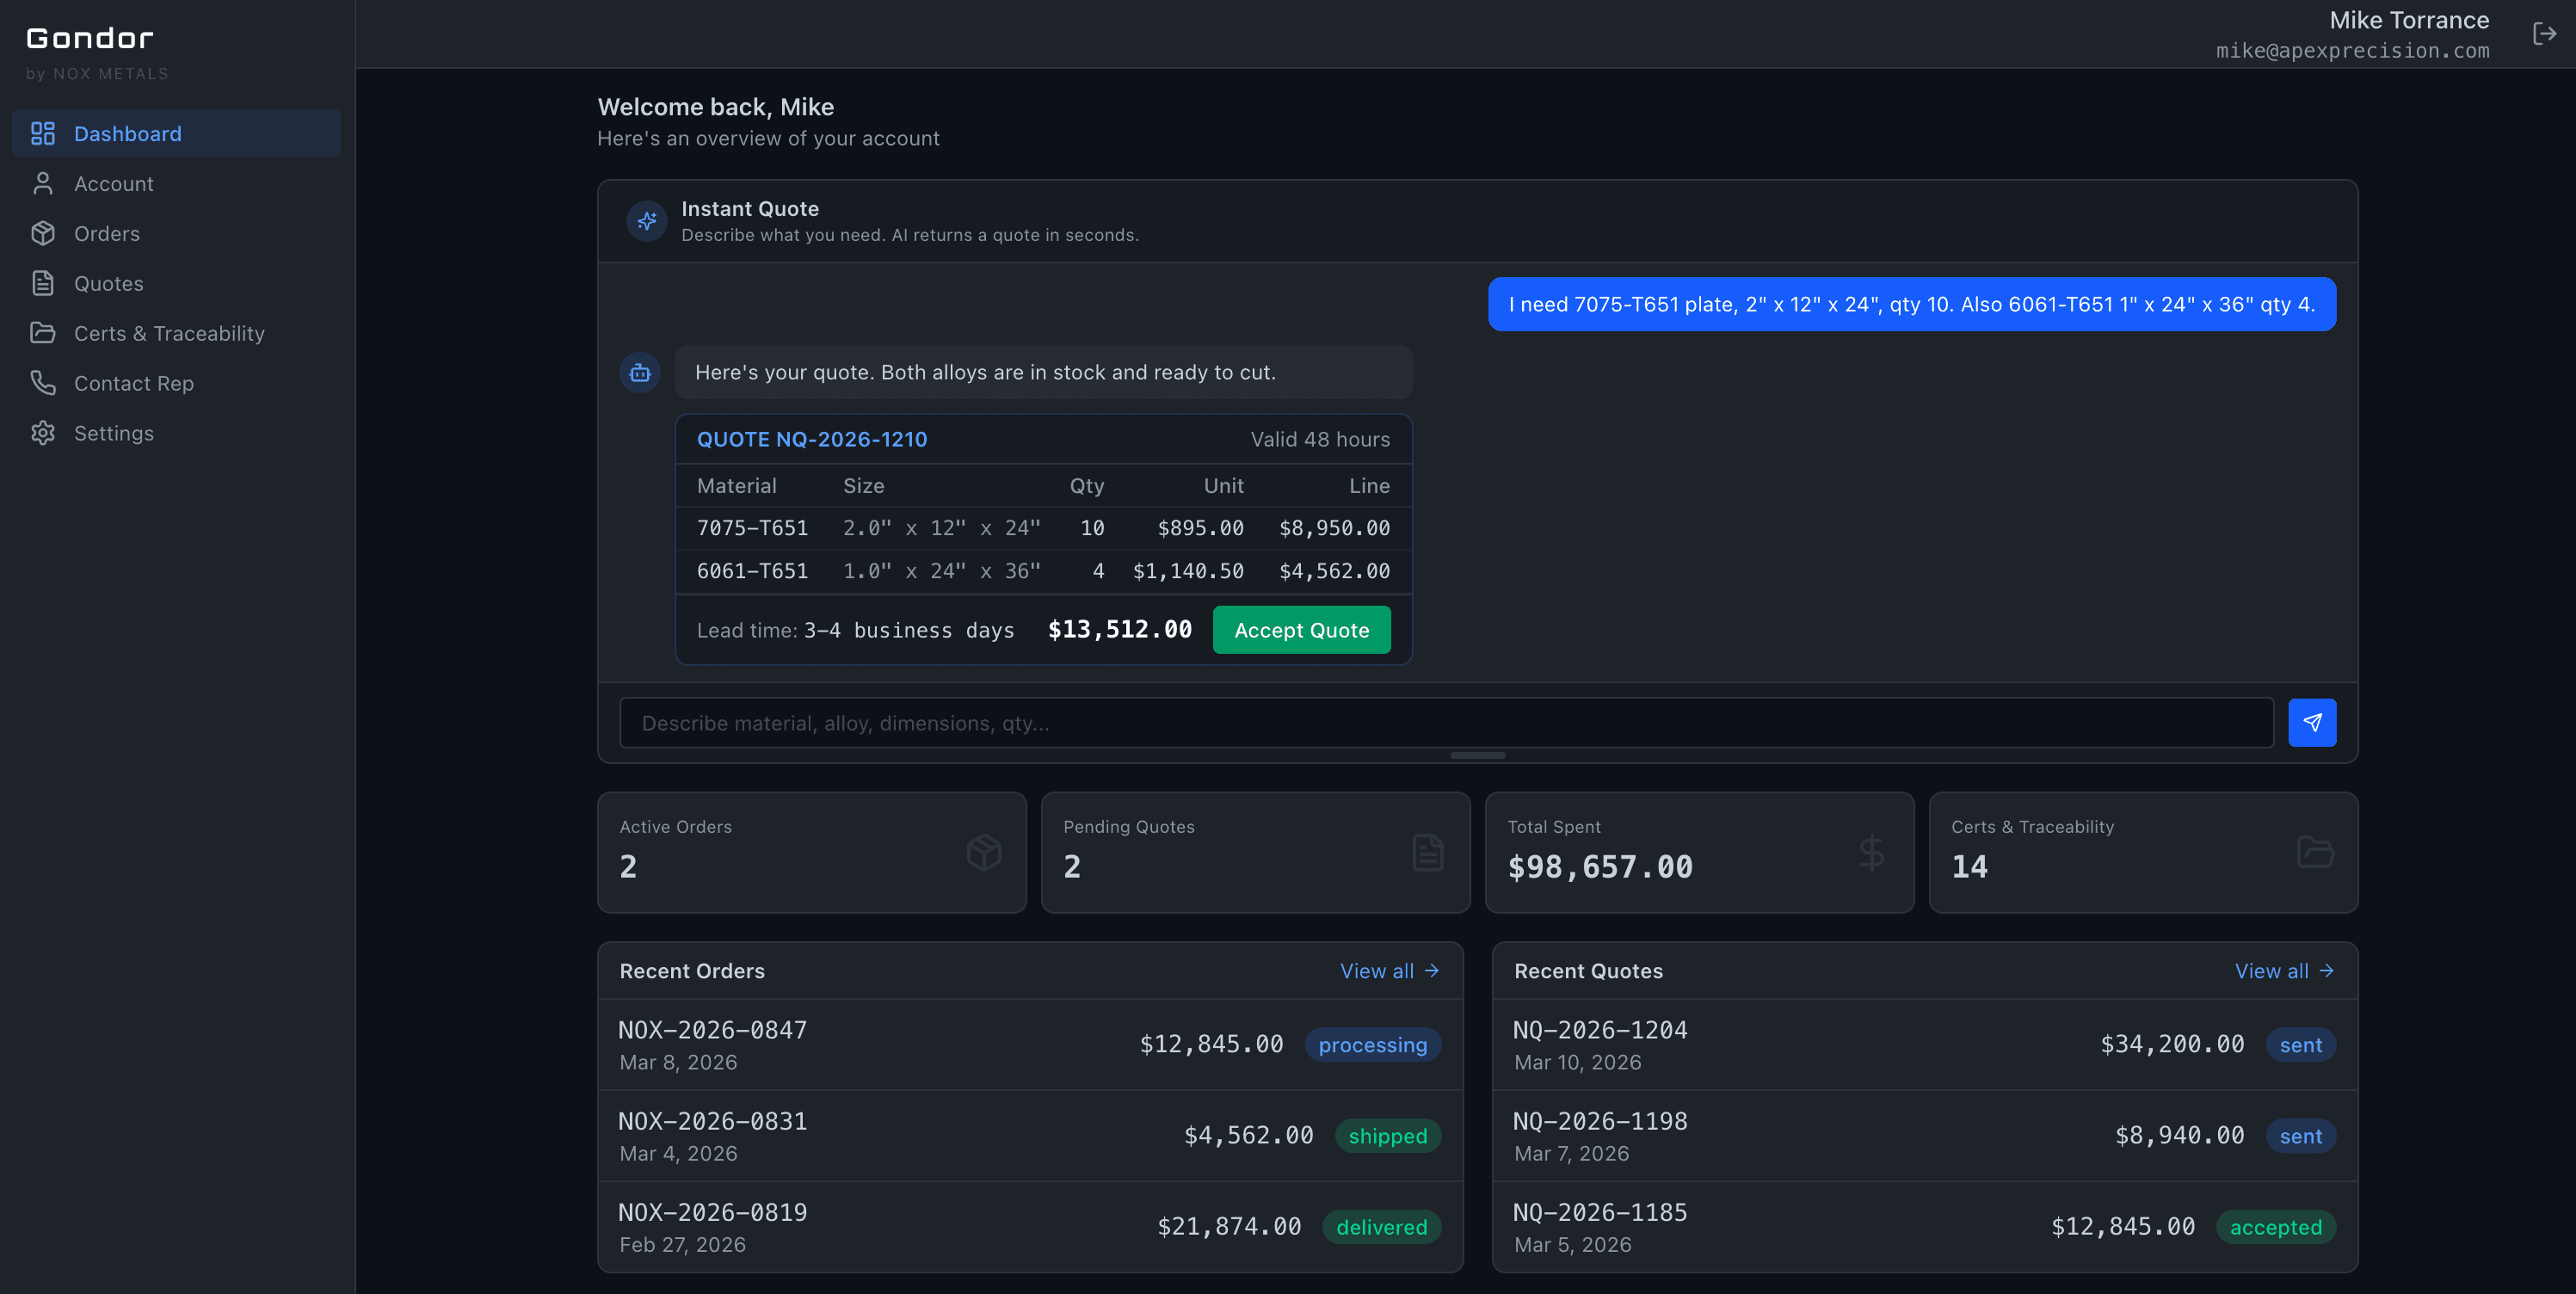Click the Certs & Traceability folder icon

pos(43,333)
